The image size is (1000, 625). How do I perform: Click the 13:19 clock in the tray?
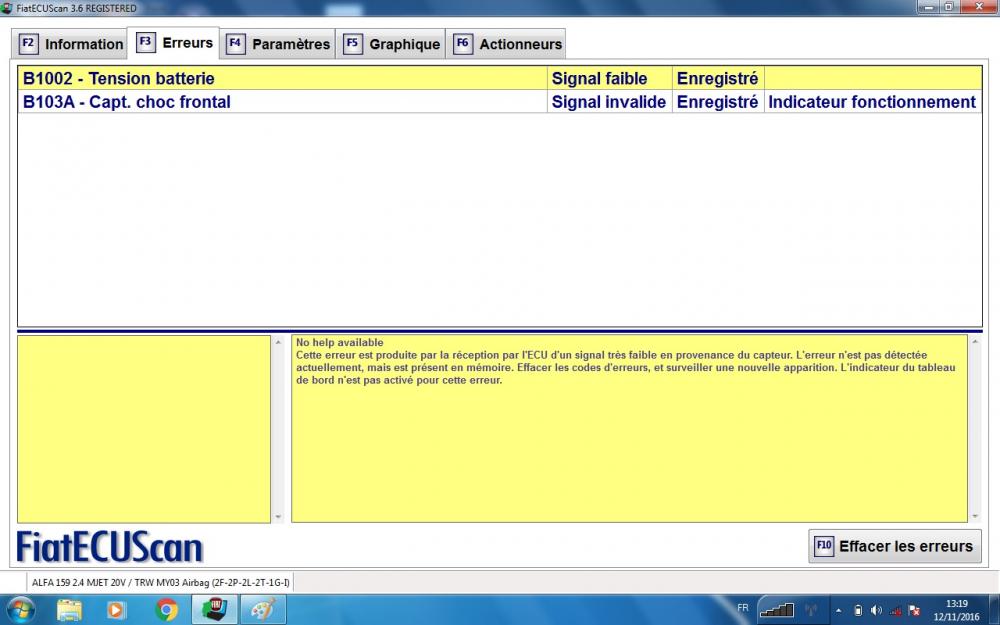957,603
